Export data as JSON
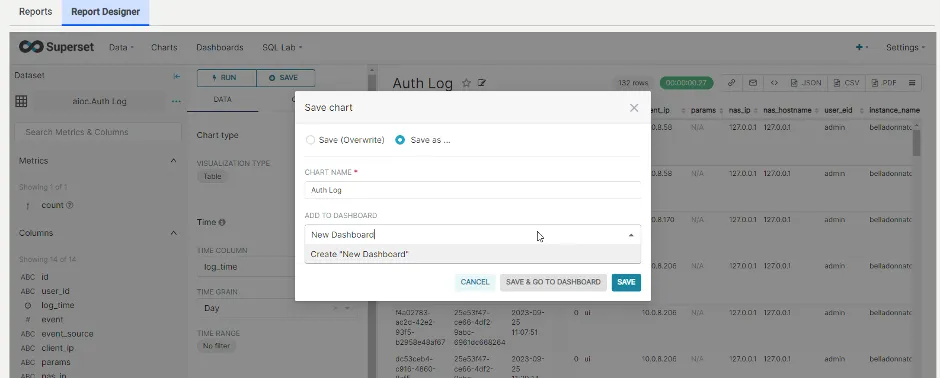 pos(806,83)
